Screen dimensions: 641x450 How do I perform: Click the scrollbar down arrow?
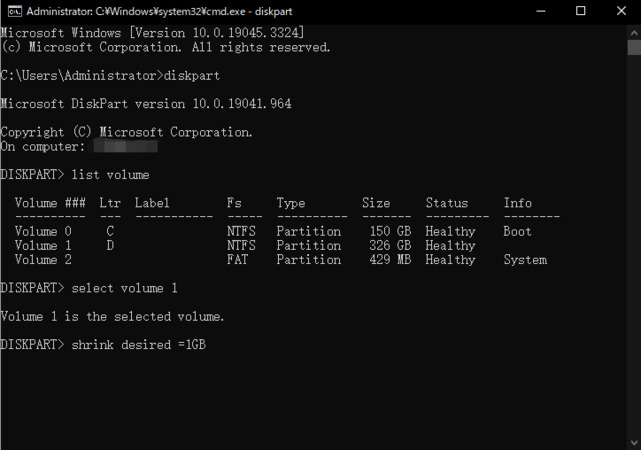[x=634, y=443]
